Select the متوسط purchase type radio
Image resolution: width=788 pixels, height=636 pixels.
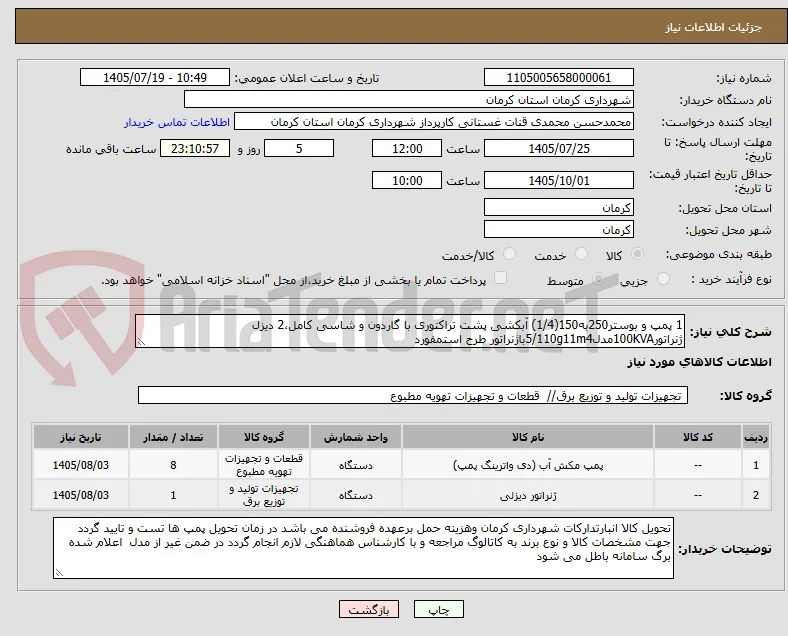click(x=598, y=279)
